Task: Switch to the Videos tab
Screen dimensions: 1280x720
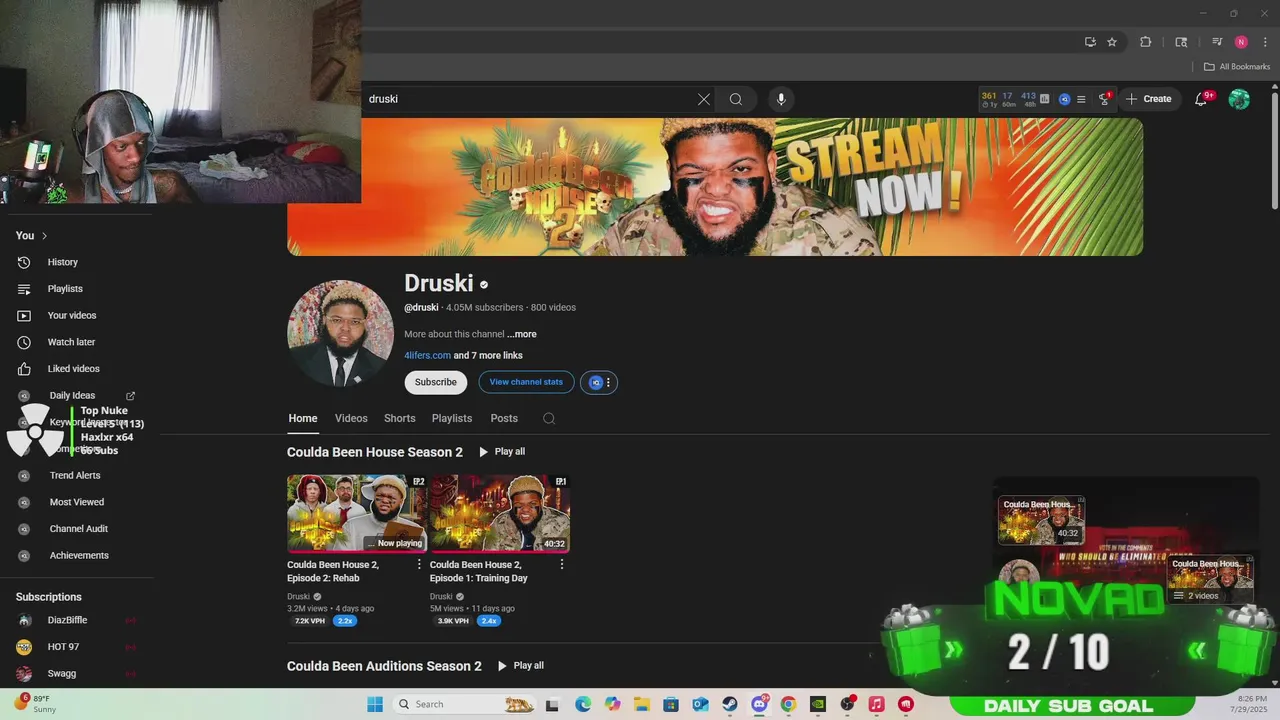Action: tap(351, 418)
